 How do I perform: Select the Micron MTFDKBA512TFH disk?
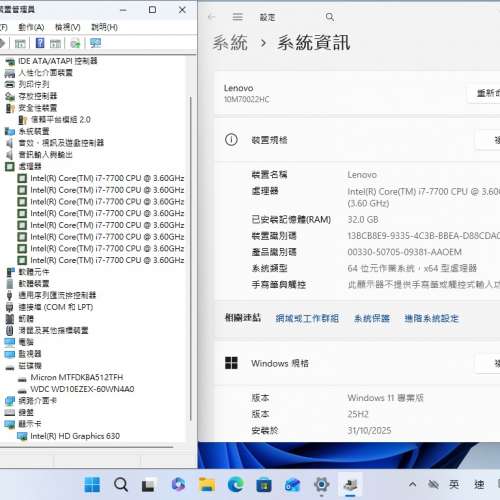coord(71,377)
